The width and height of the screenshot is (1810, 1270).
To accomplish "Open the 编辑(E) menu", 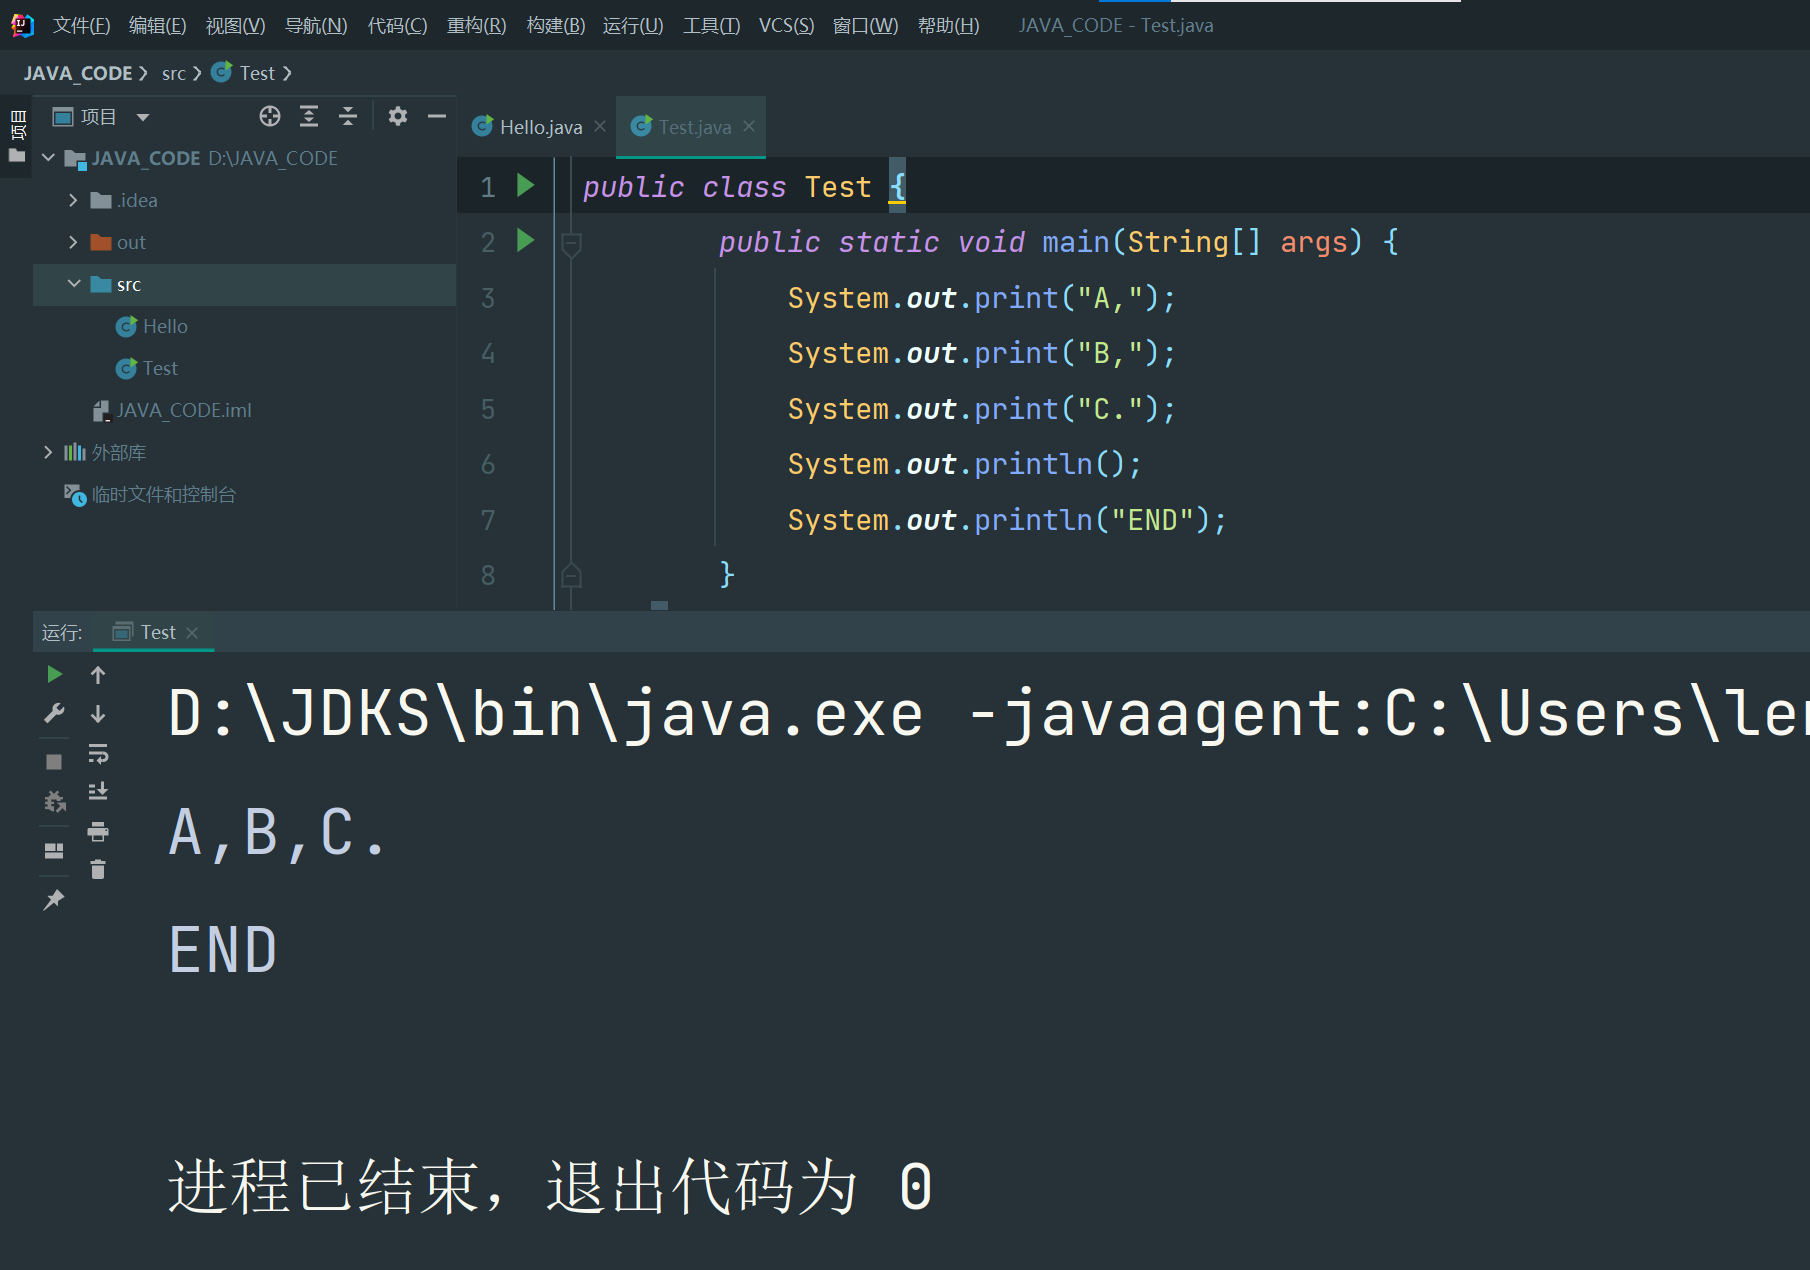I will 158,25.
